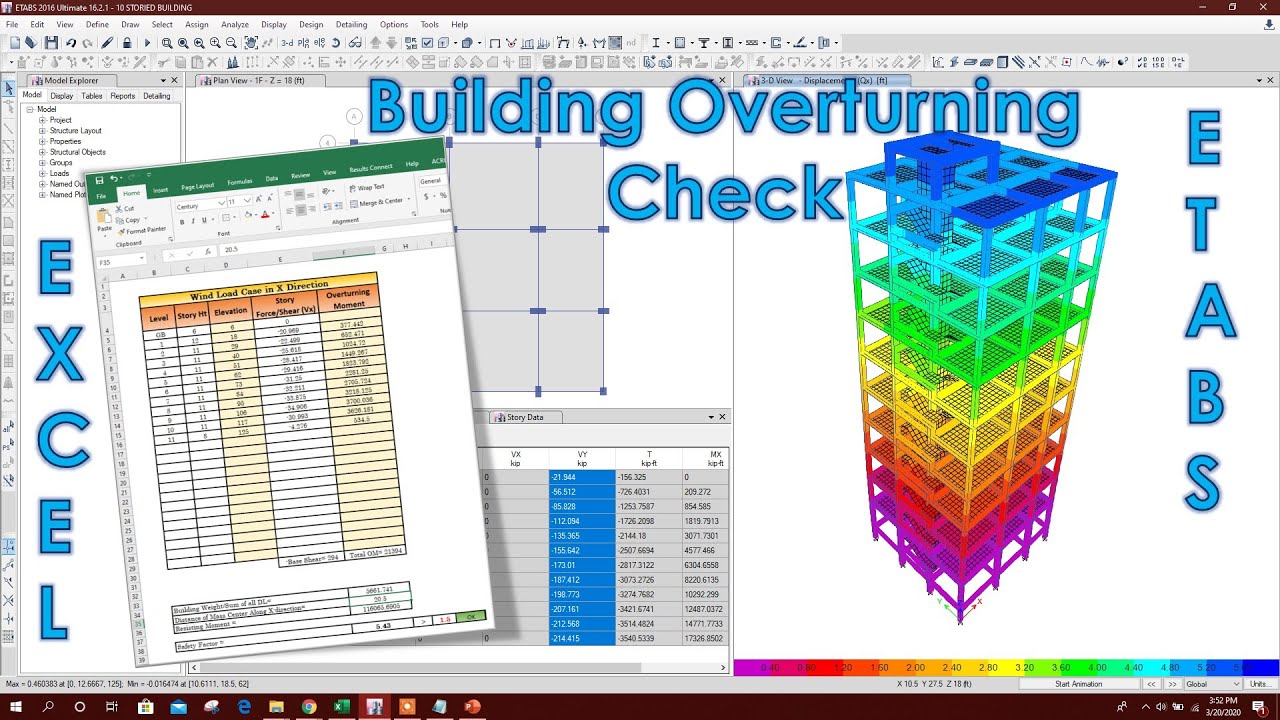Click the Rubber Band Zoom icon
This screenshot has width=1280, height=720.
click(x=168, y=43)
